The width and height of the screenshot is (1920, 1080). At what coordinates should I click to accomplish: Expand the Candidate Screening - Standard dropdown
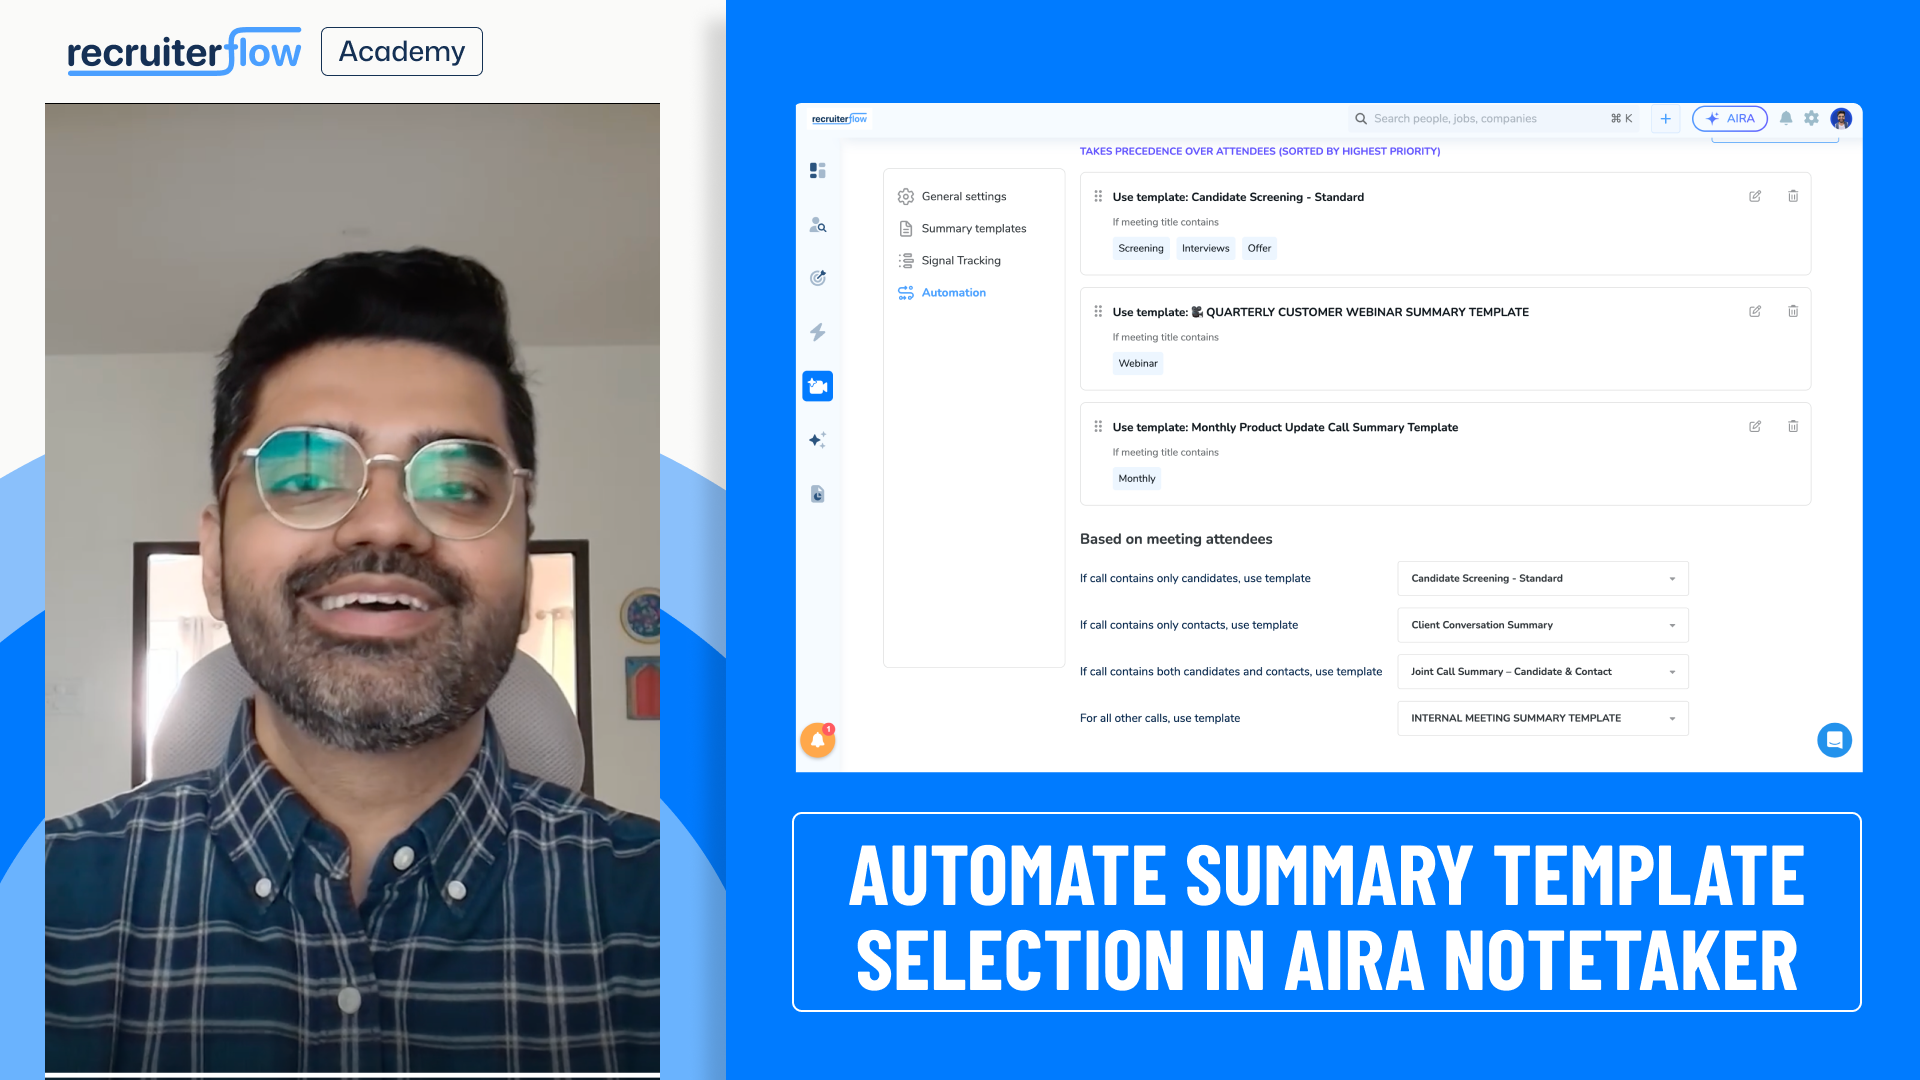tap(1542, 578)
